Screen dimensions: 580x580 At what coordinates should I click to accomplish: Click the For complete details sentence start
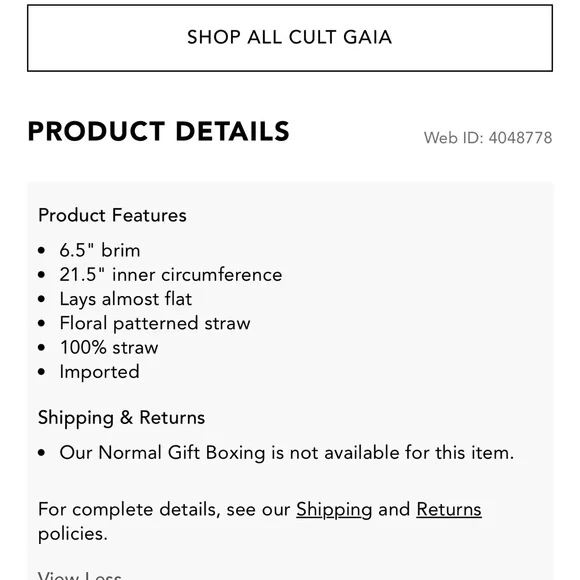click(x=127, y=510)
